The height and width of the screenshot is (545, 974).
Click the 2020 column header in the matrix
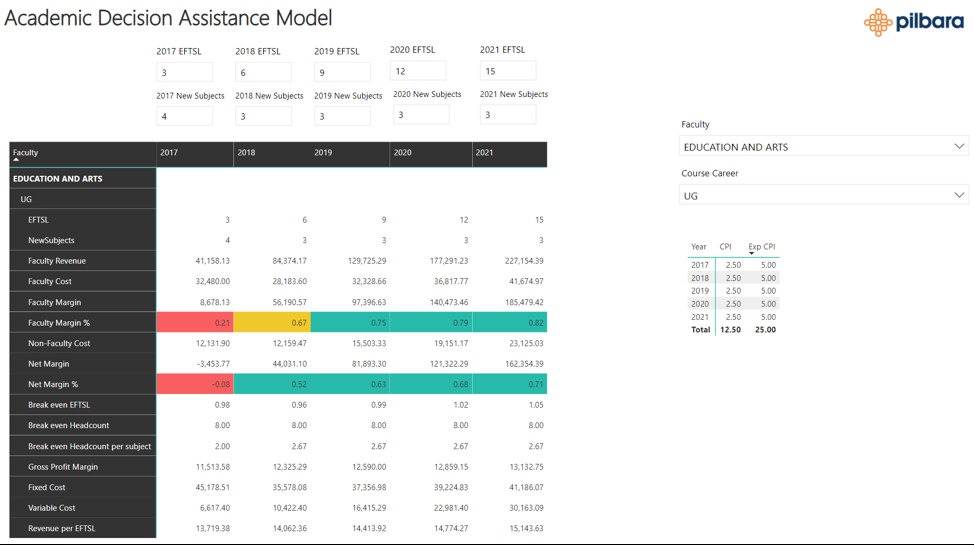point(431,153)
